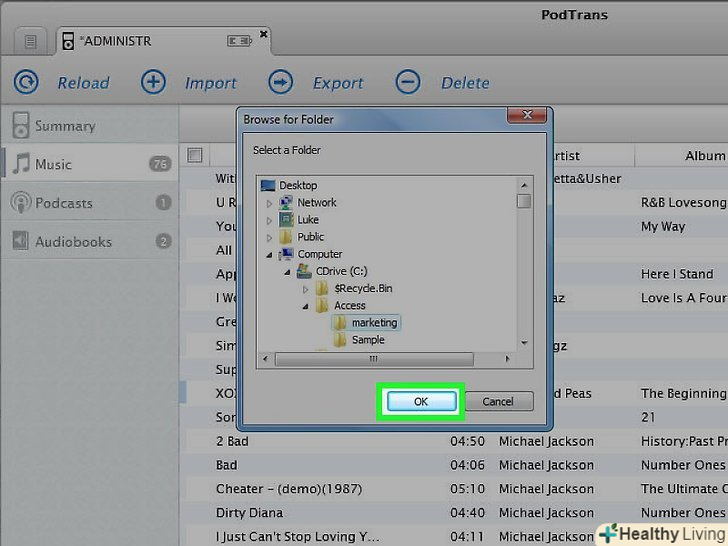Click the $Recycle.Bin folder icon

pyautogui.click(x=322, y=288)
